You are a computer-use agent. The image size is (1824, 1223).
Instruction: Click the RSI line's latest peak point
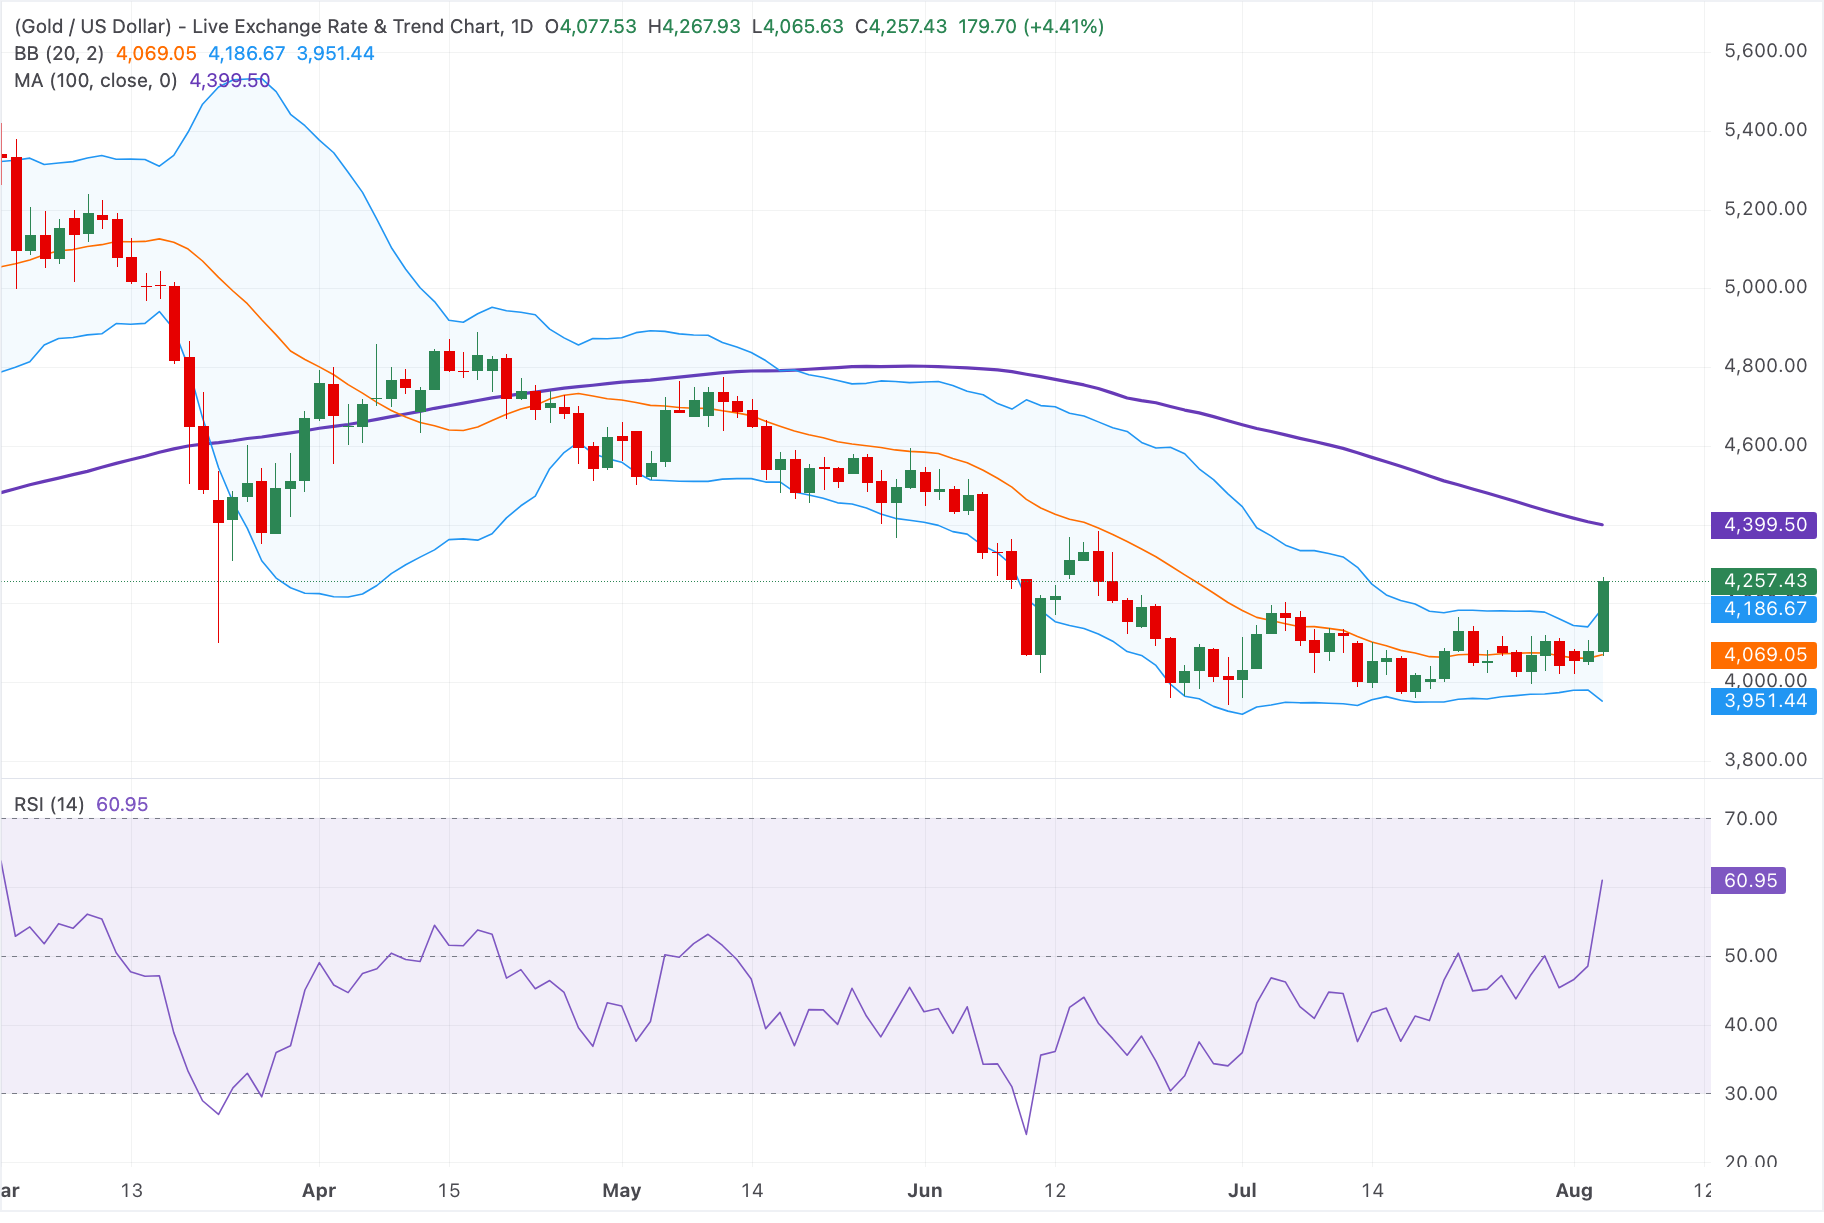pyautogui.click(x=1602, y=881)
